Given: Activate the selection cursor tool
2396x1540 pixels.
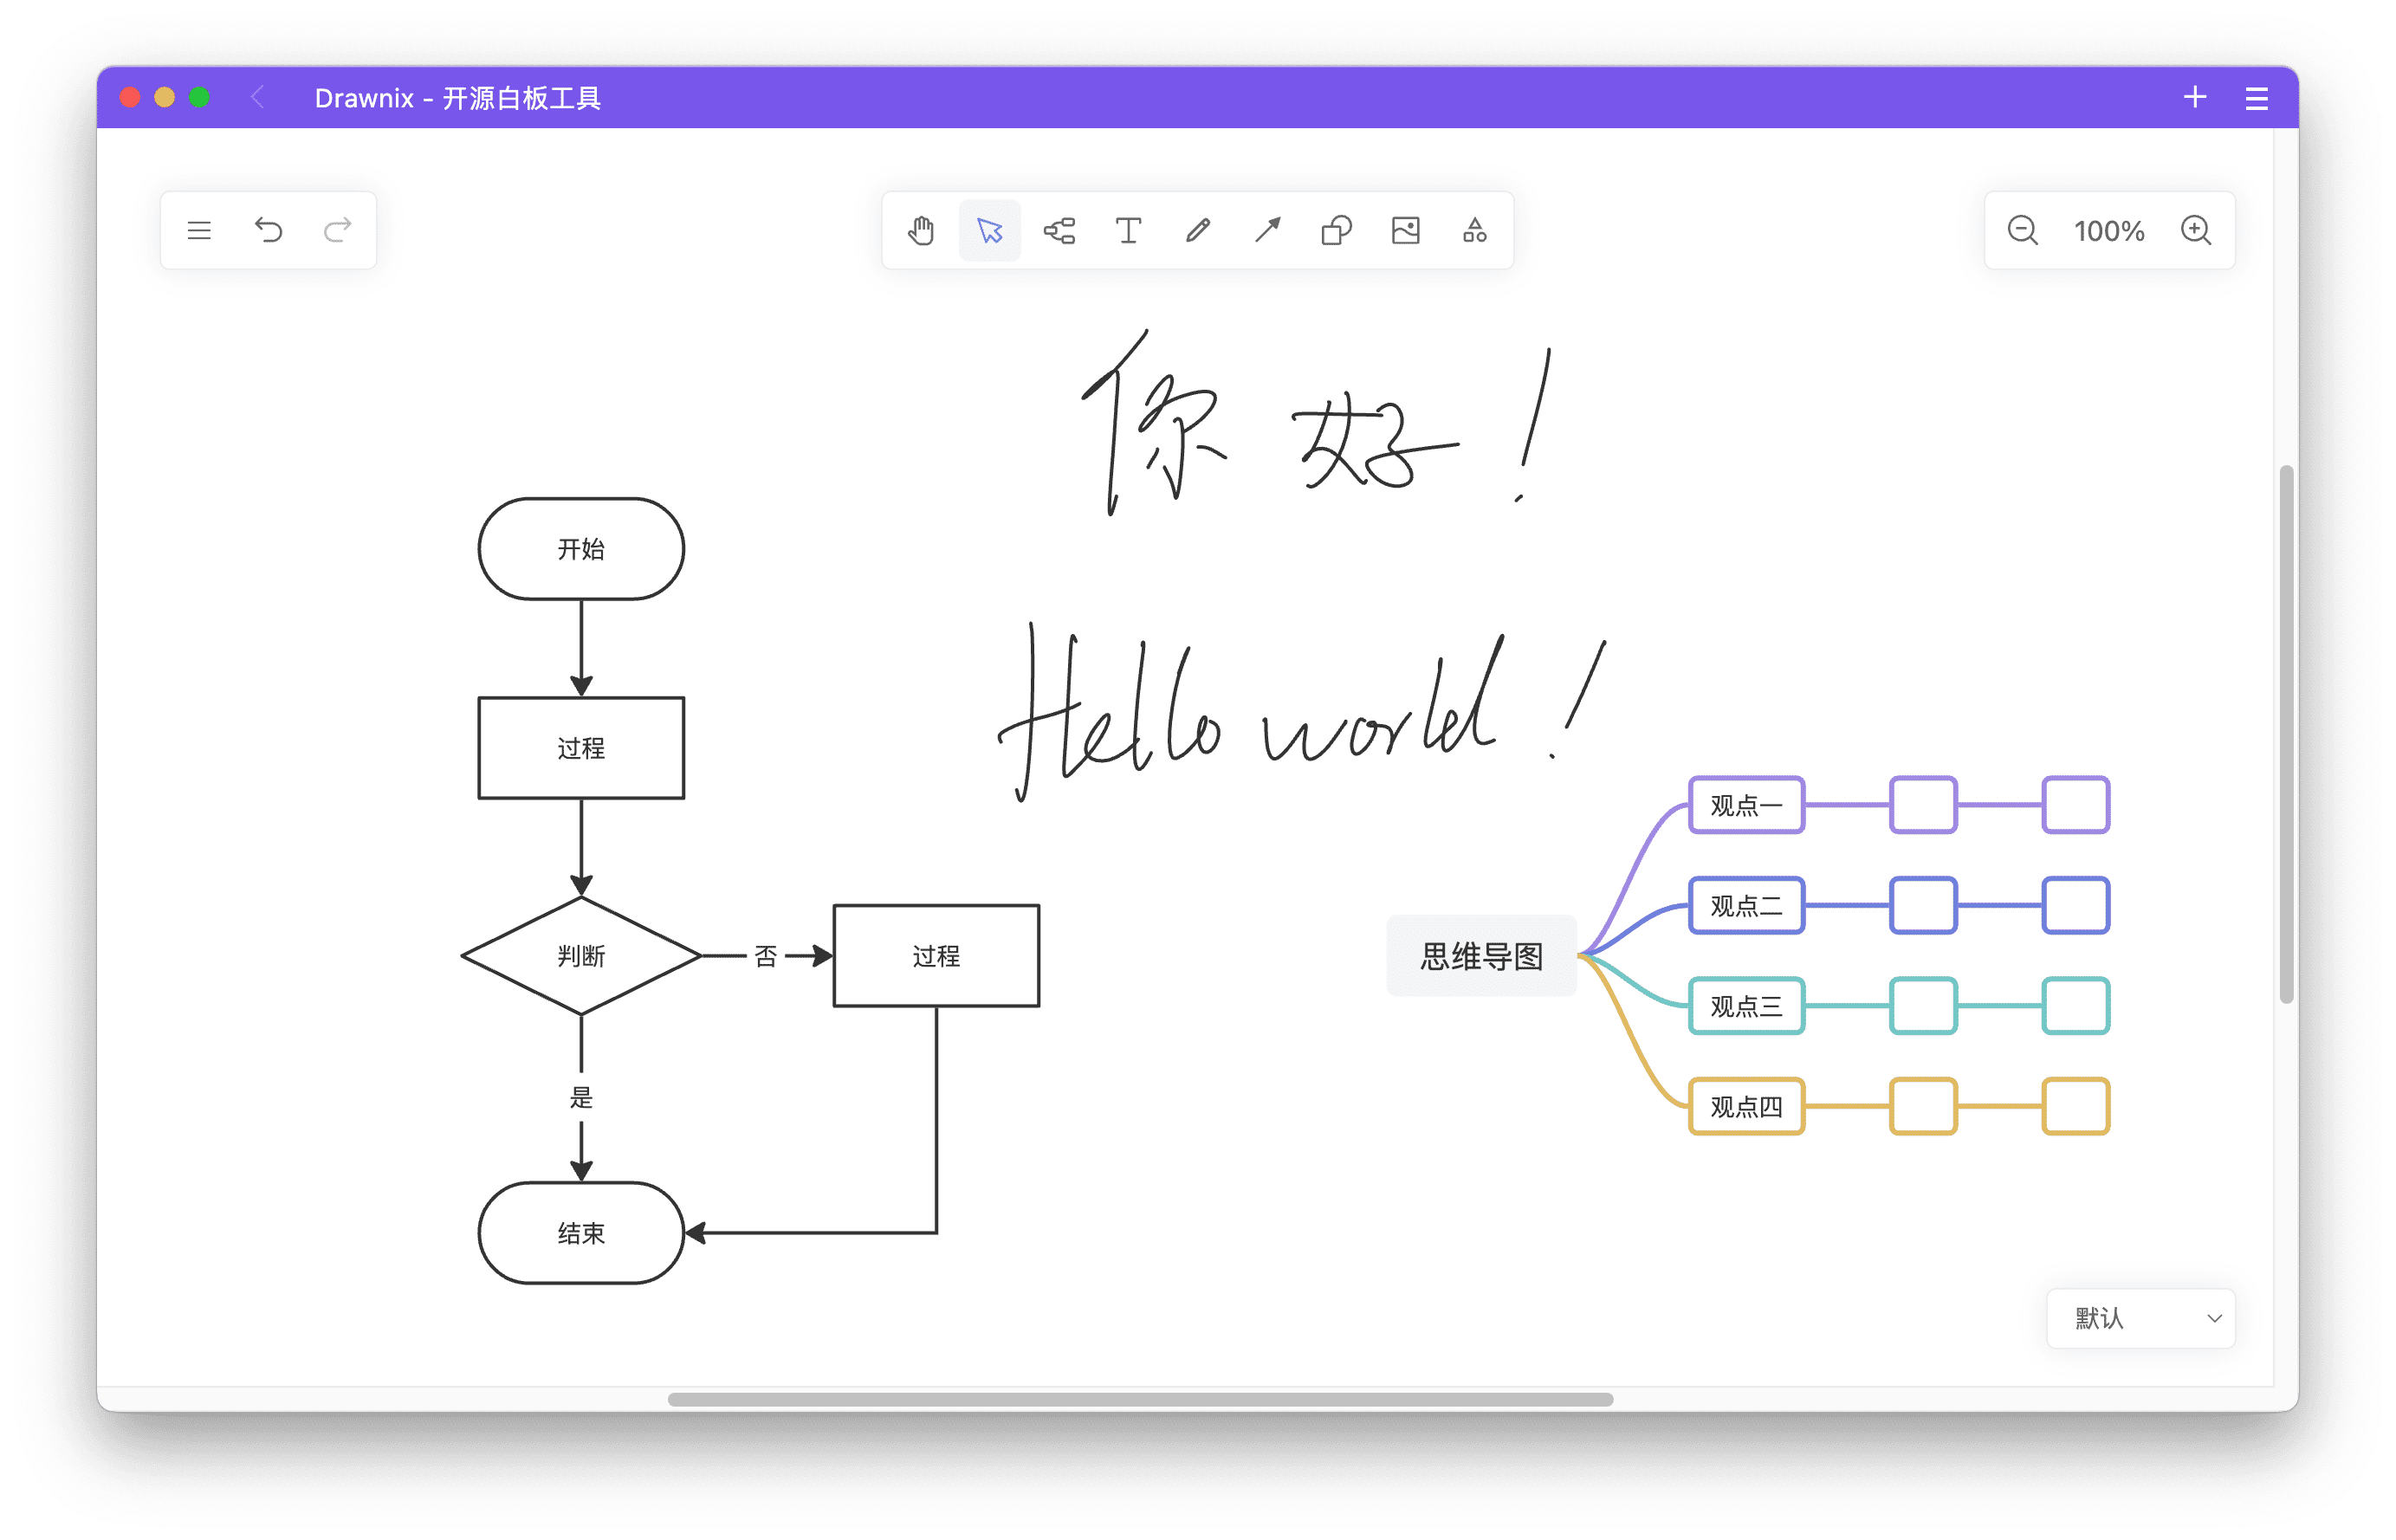Looking at the screenshot, I should pos(989,230).
